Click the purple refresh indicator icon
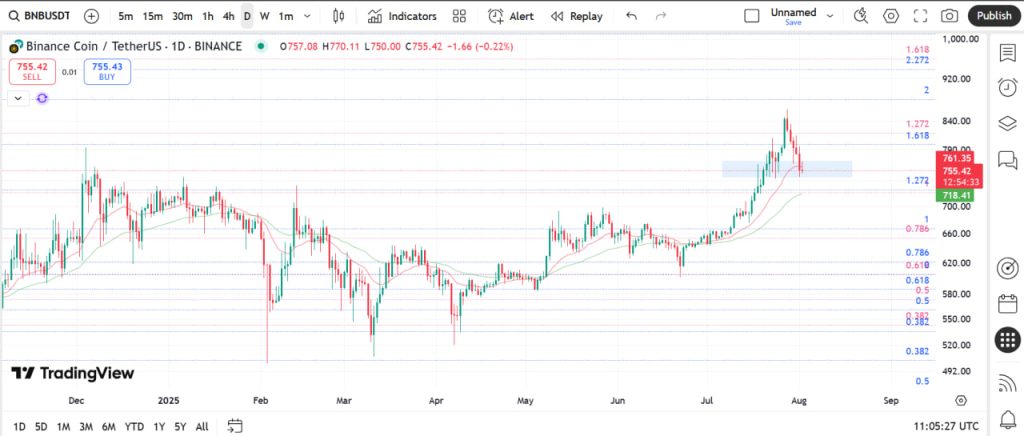This screenshot has height=436, width=1024. [x=42, y=99]
